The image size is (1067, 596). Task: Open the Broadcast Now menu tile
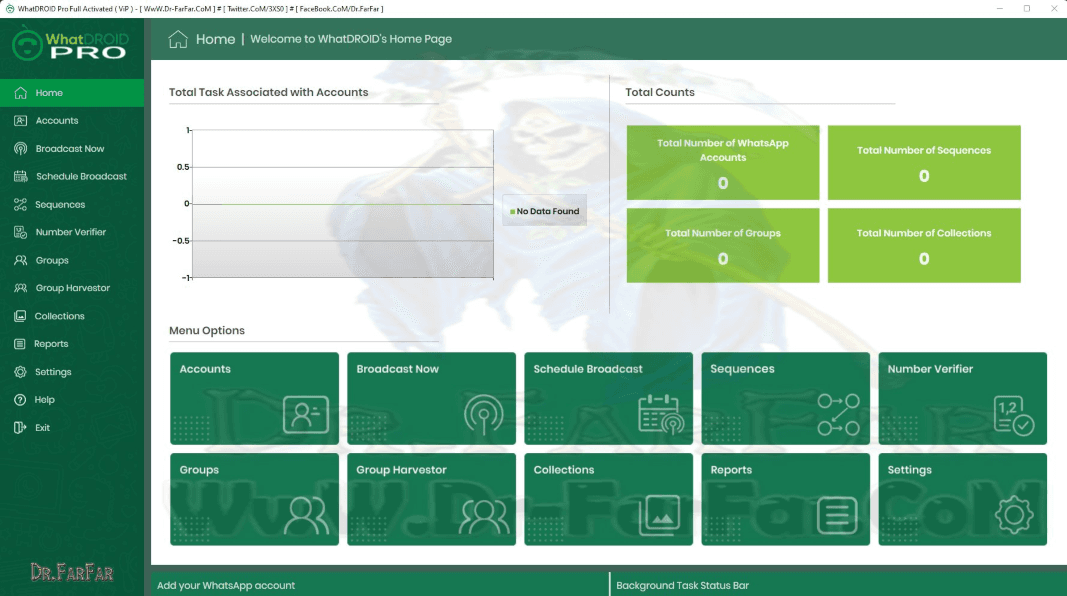(x=431, y=398)
